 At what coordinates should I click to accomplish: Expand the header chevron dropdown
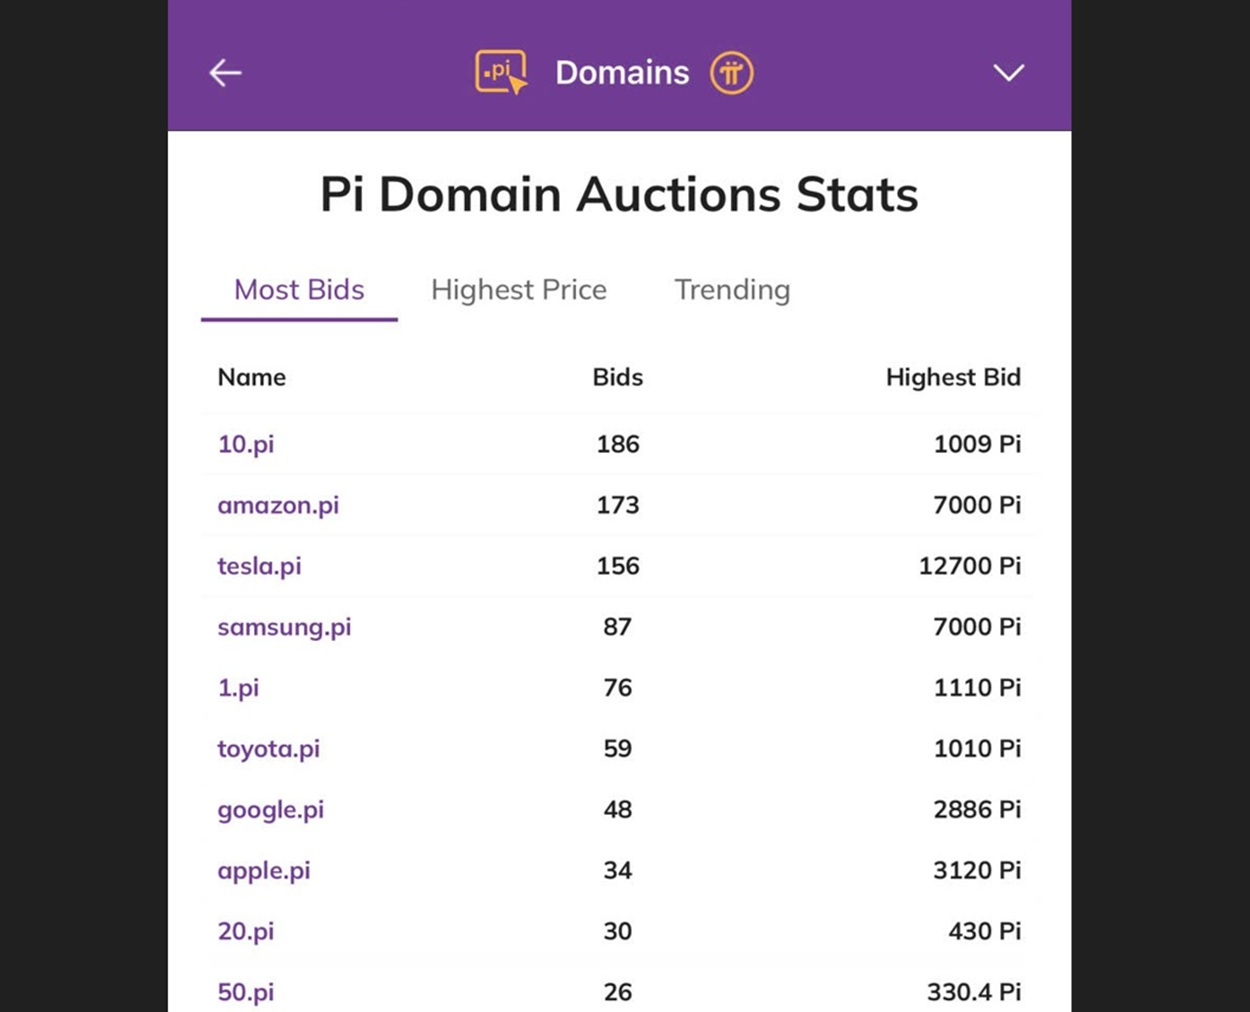pyautogui.click(x=1008, y=73)
